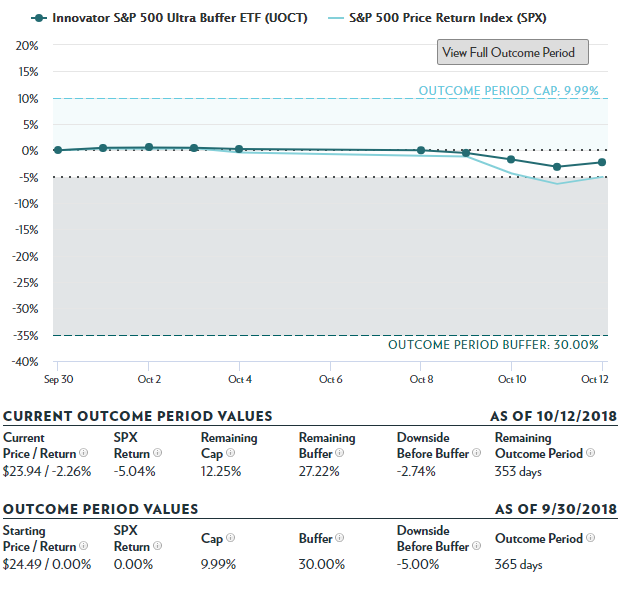Click the 27.22% Remaining Buffer value
The image size is (637, 598).
click(319, 471)
